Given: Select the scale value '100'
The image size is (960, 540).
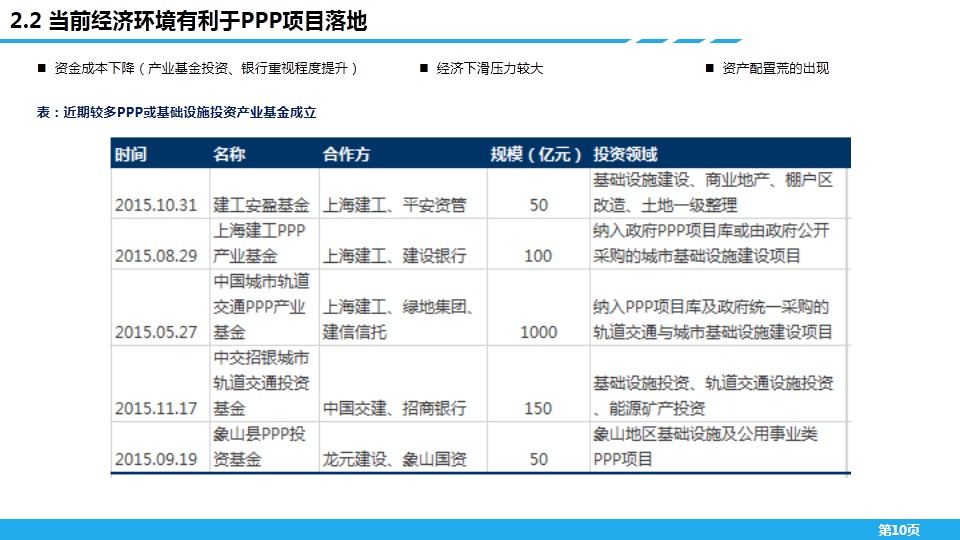Looking at the screenshot, I should click(x=538, y=256).
